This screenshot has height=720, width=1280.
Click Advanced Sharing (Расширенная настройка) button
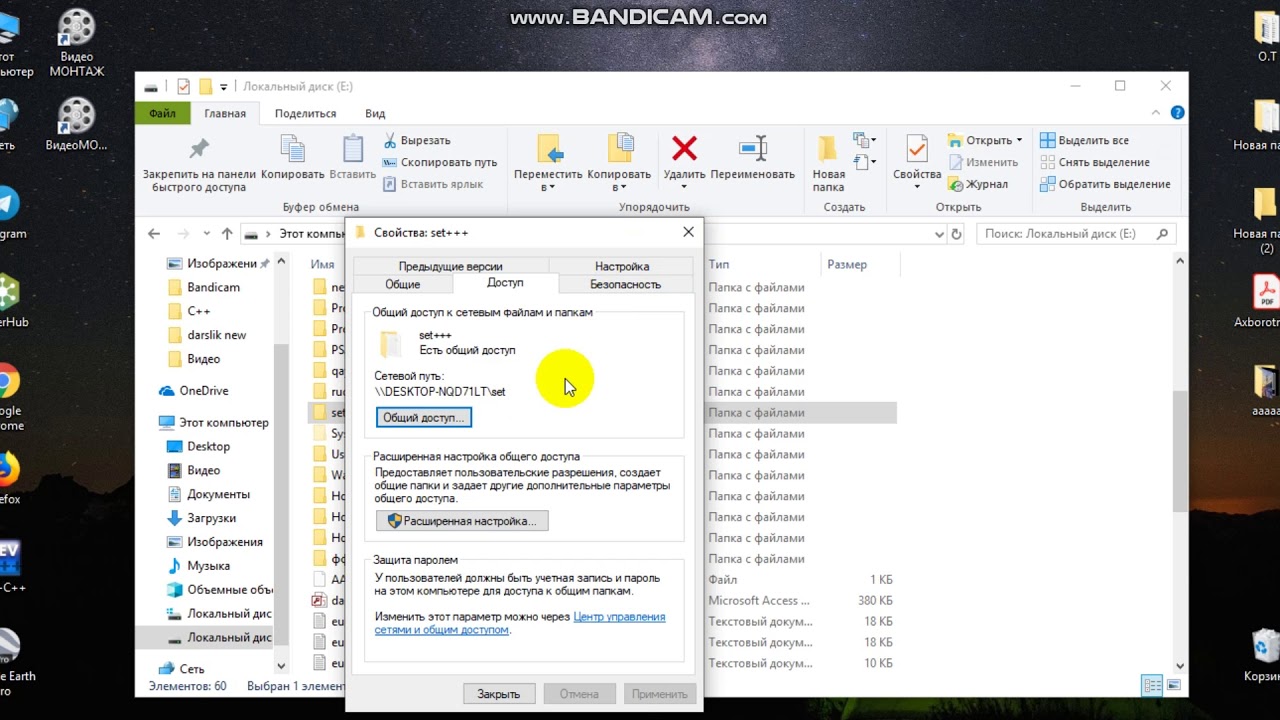(462, 521)
